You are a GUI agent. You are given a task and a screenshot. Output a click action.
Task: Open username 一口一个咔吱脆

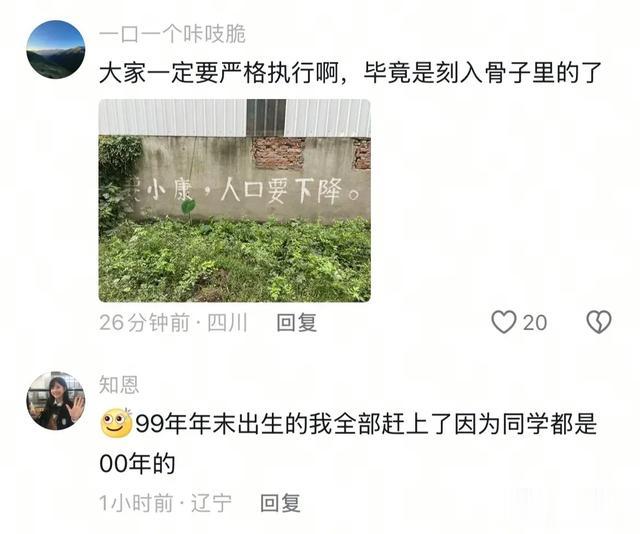coord(172,34)
